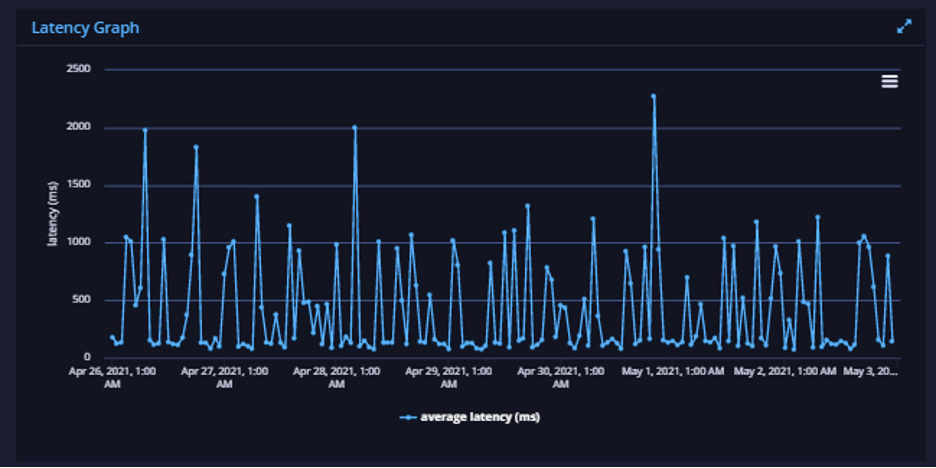Click the first tall peak after Apr 26

point(145,130)
